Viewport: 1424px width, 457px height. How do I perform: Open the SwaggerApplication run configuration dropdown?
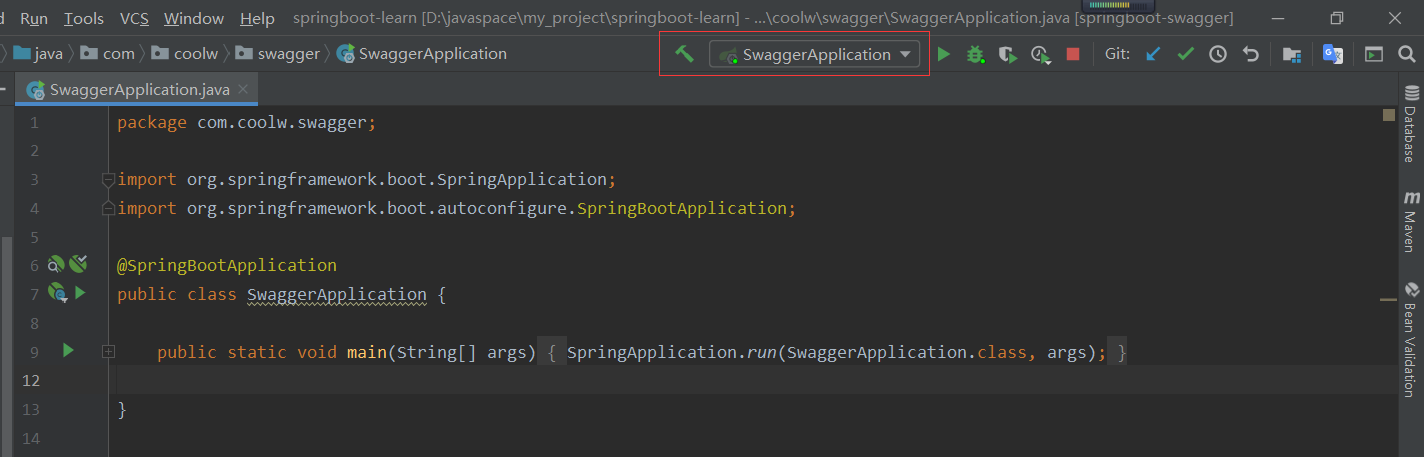815,55
